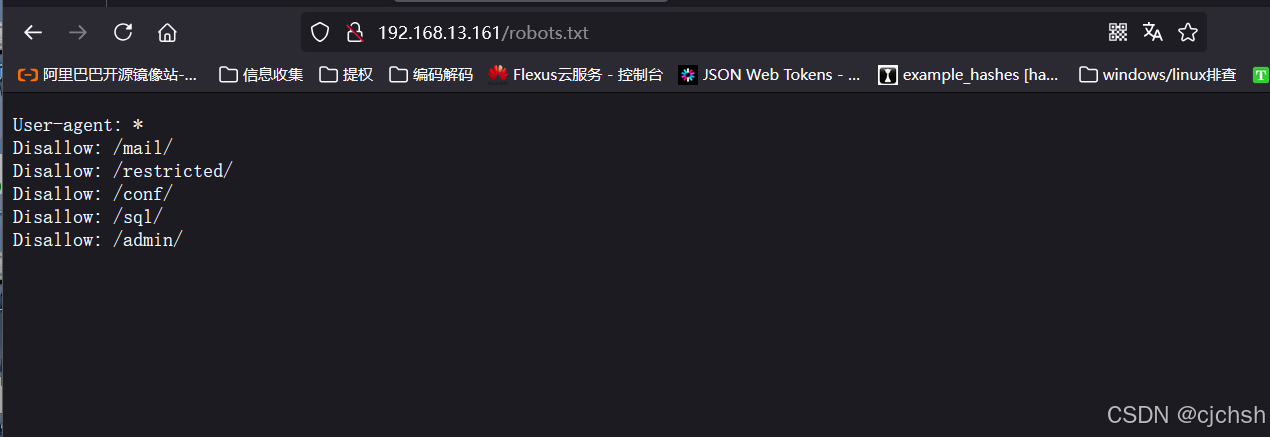Open the JSON Web Tokens bookmark

pyautogui.click(x=769, y=74)
